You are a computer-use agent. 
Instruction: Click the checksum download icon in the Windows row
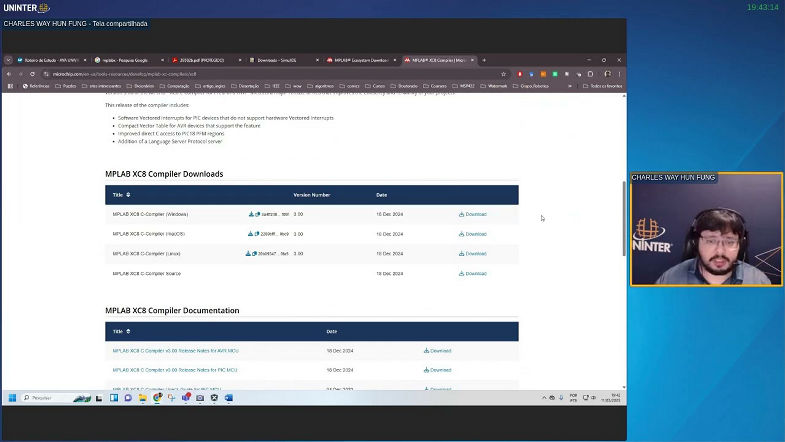[251, 214]
